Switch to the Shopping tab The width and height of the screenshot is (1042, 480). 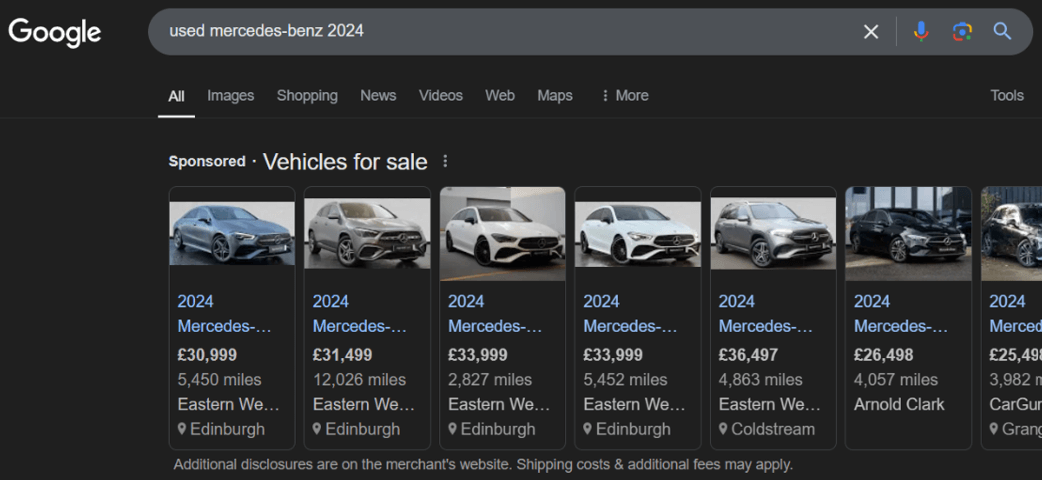coord(307,96)
